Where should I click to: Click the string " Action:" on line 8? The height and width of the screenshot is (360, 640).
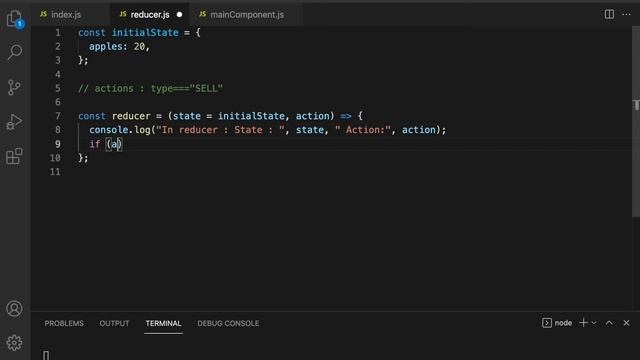click(x=363, y=130)
